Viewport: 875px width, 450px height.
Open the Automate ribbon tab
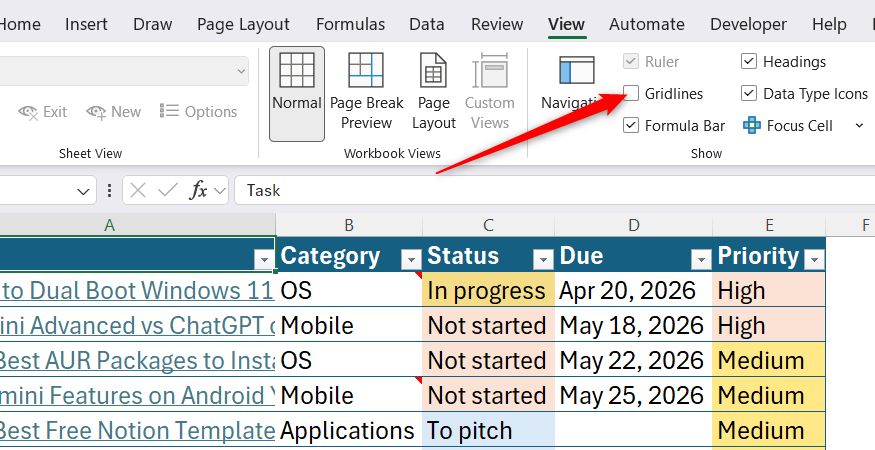tap(647, 25)
